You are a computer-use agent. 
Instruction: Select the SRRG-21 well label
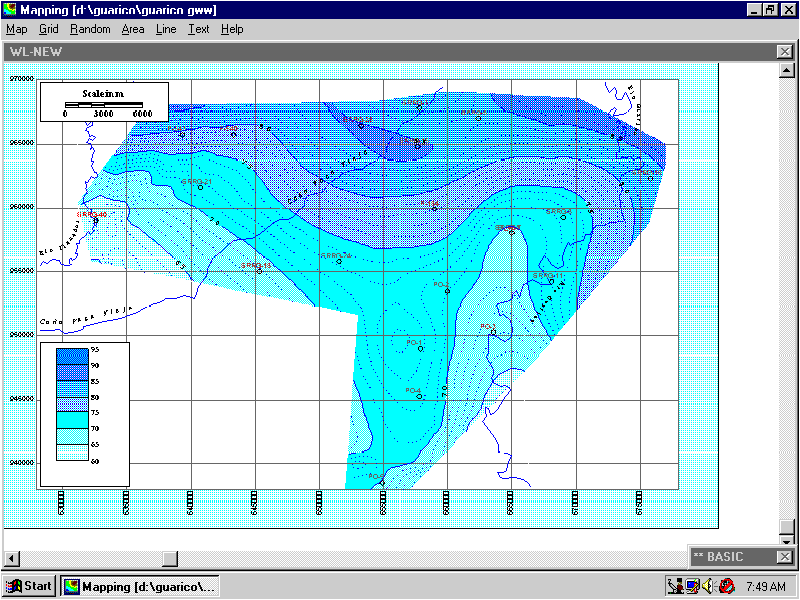[x=196, y=182]
